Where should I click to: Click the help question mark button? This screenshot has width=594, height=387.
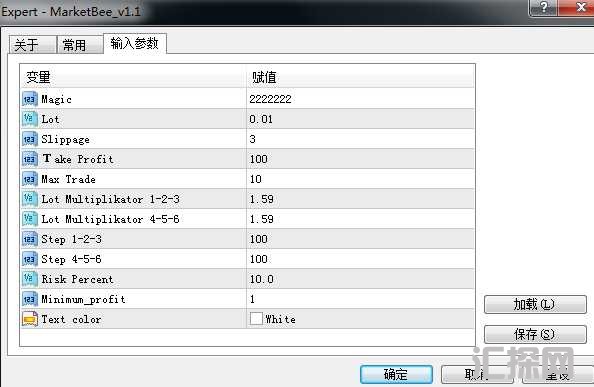coord(544,8)
